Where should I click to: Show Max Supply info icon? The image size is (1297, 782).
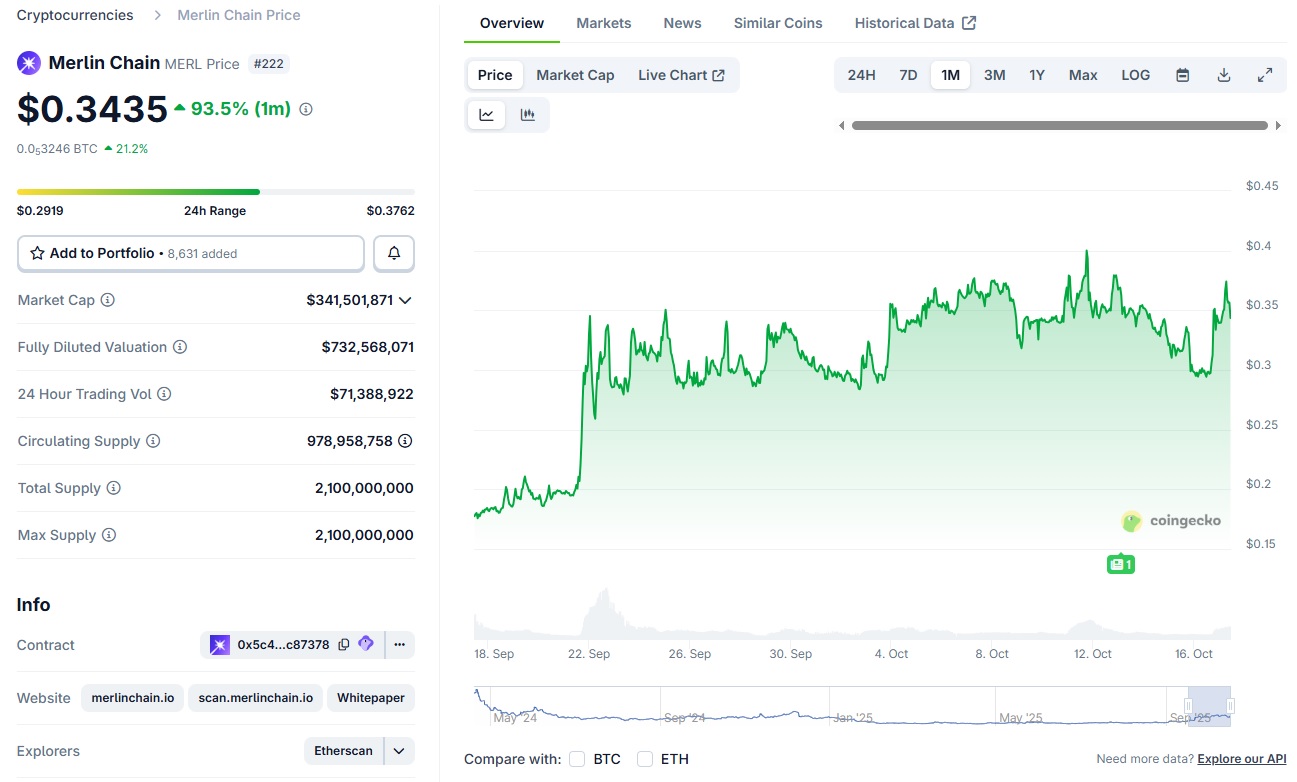(109, 535)
